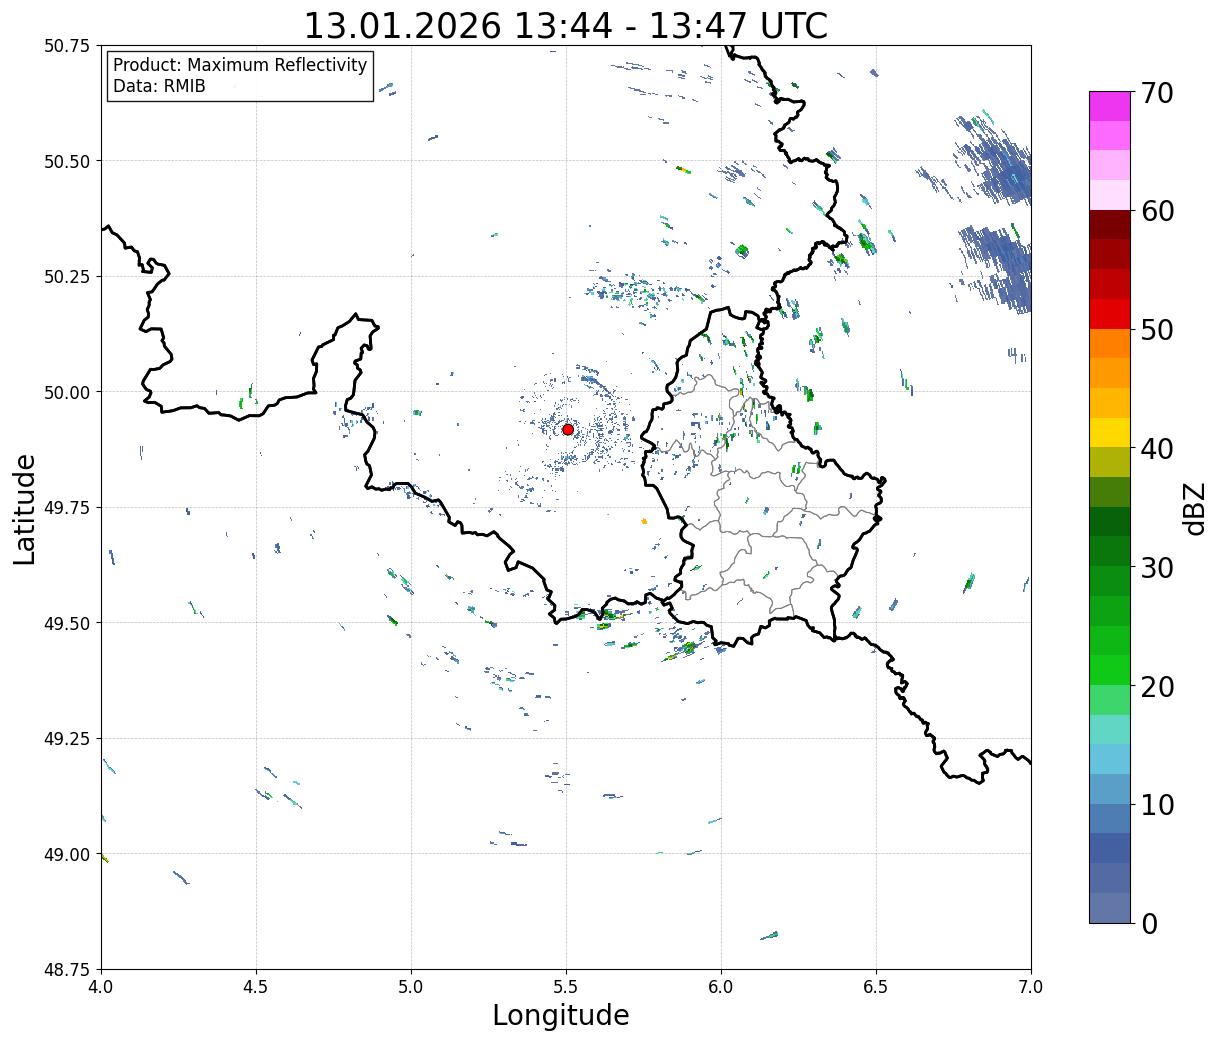Image resolution: width=1219 pixels, height=1040 pixels.
Task: Click the 'dBZ' colorbar label
Action: pos(1194,508)
